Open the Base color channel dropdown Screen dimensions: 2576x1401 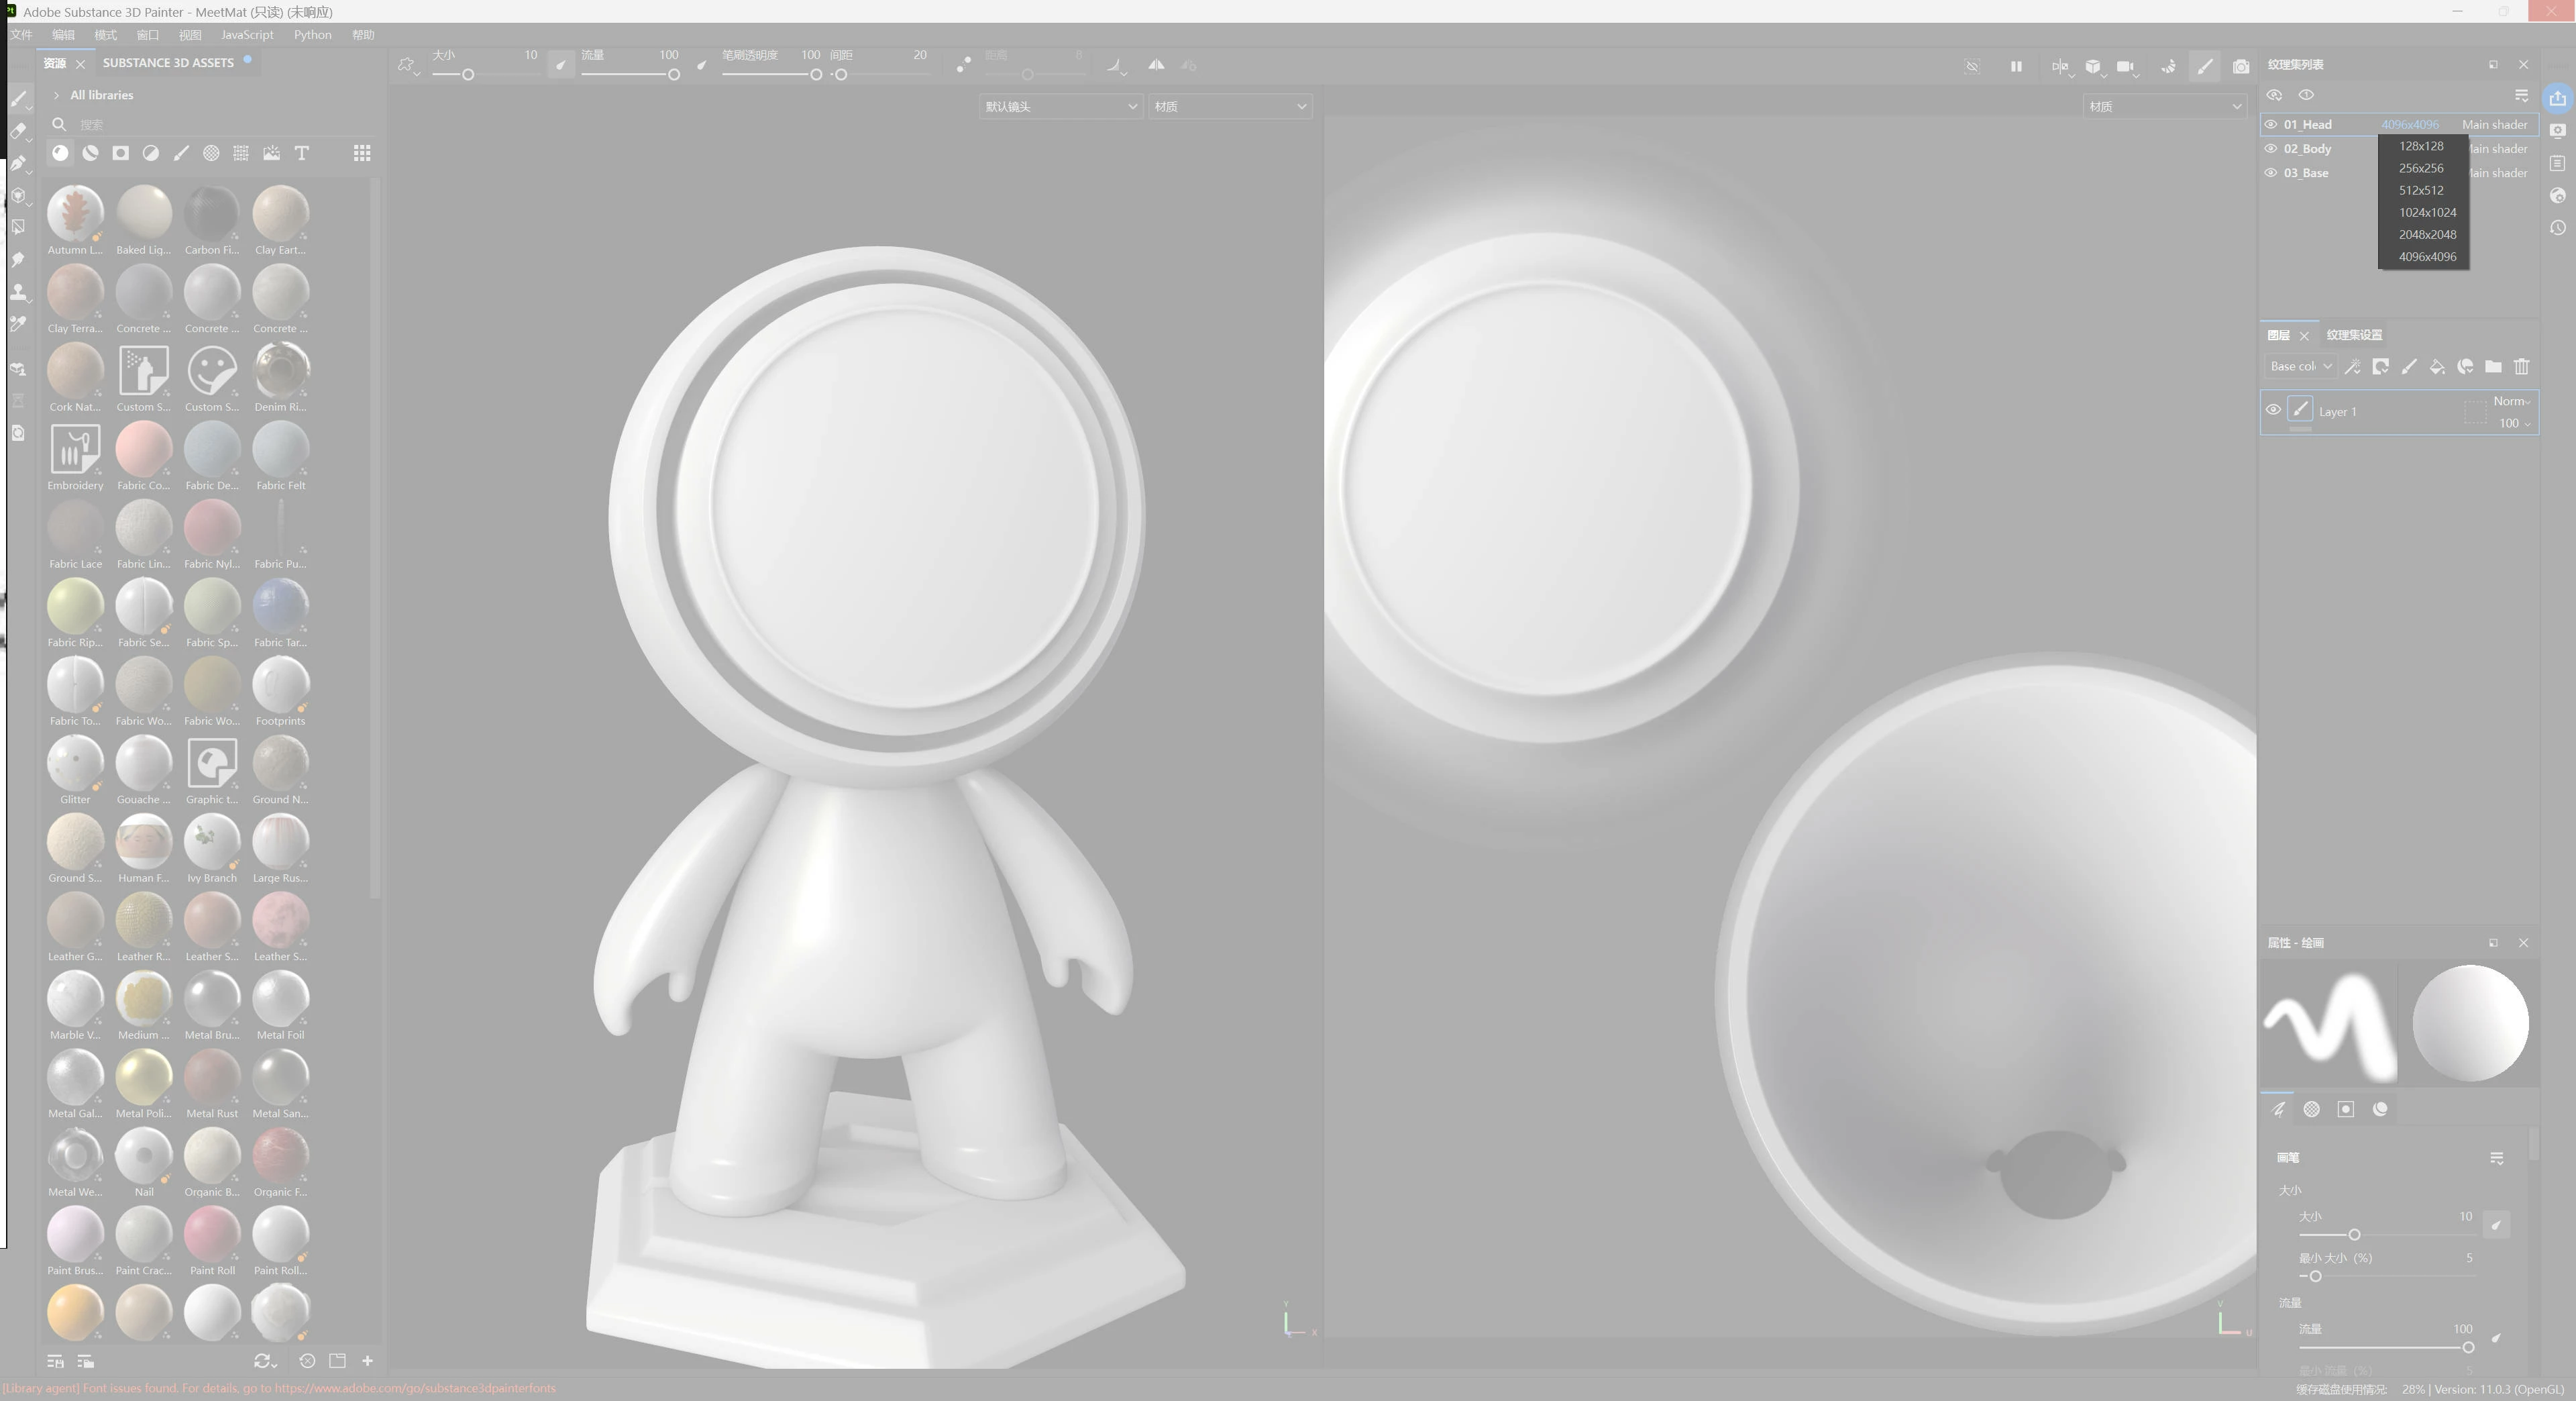tap(2300, 367)
